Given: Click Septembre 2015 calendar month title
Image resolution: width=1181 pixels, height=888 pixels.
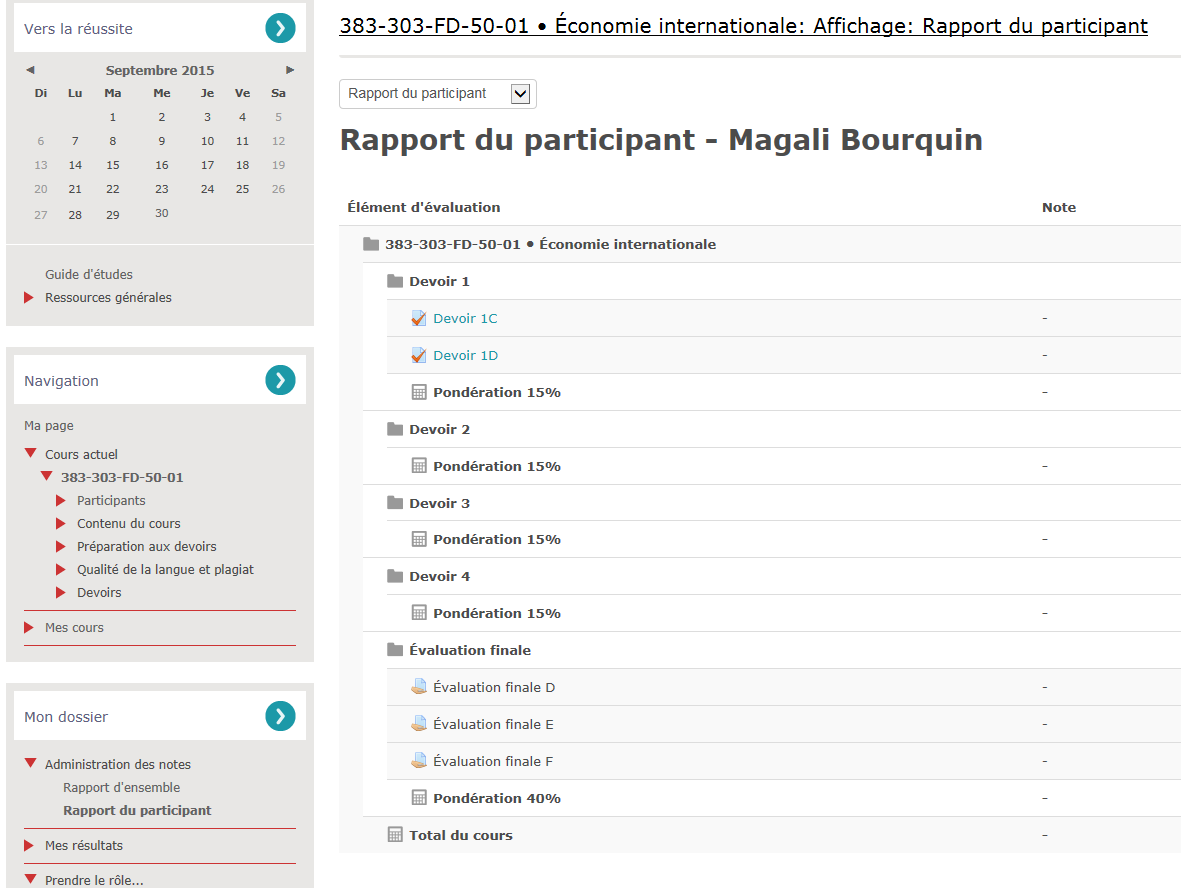Looking at the screenshot, I should [x=160, y=70].
